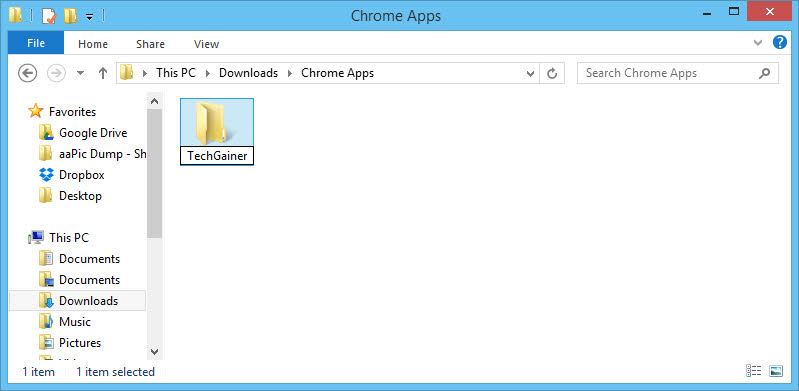Open Dropbox in Favorites
799x391 pixels.
(x=82, y=175)
